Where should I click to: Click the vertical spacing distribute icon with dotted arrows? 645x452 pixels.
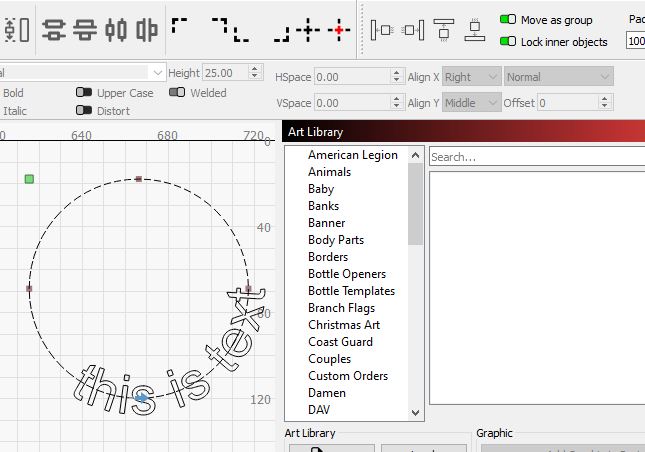coord(10,30)
